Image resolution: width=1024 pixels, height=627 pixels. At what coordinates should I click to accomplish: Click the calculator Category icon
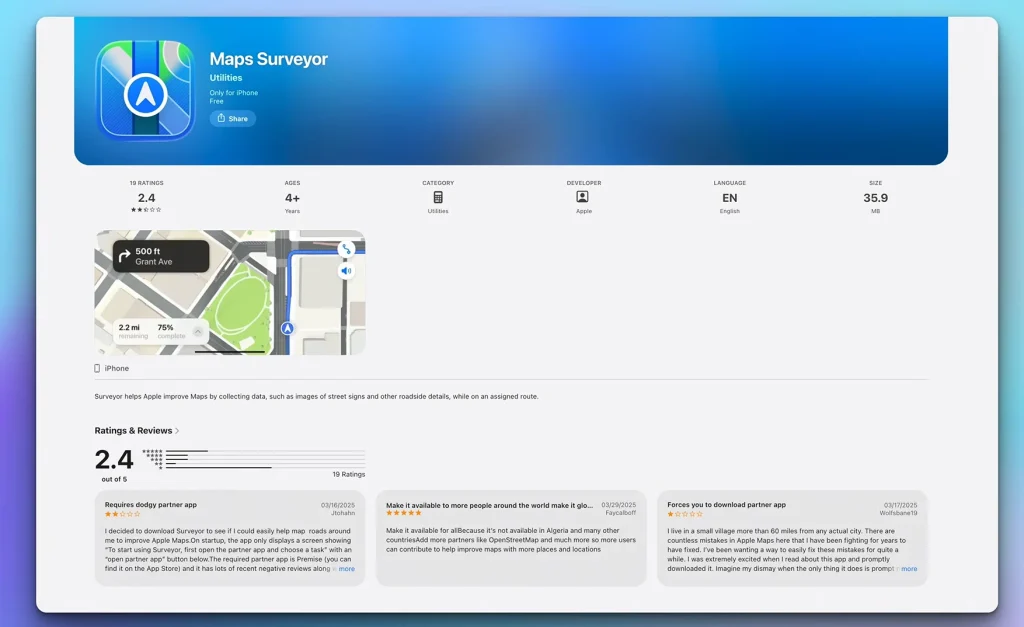pos(438,197)
